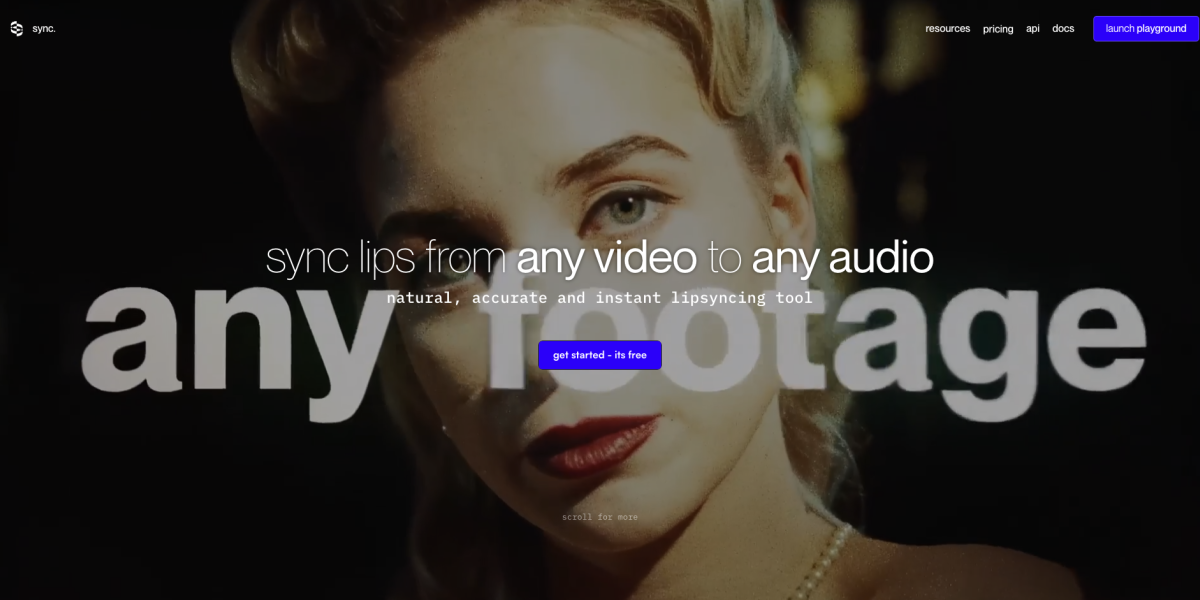This screenshot has height=600, width=1200.
Task: Click the woman's red lips in video
Action: (596, 444)
